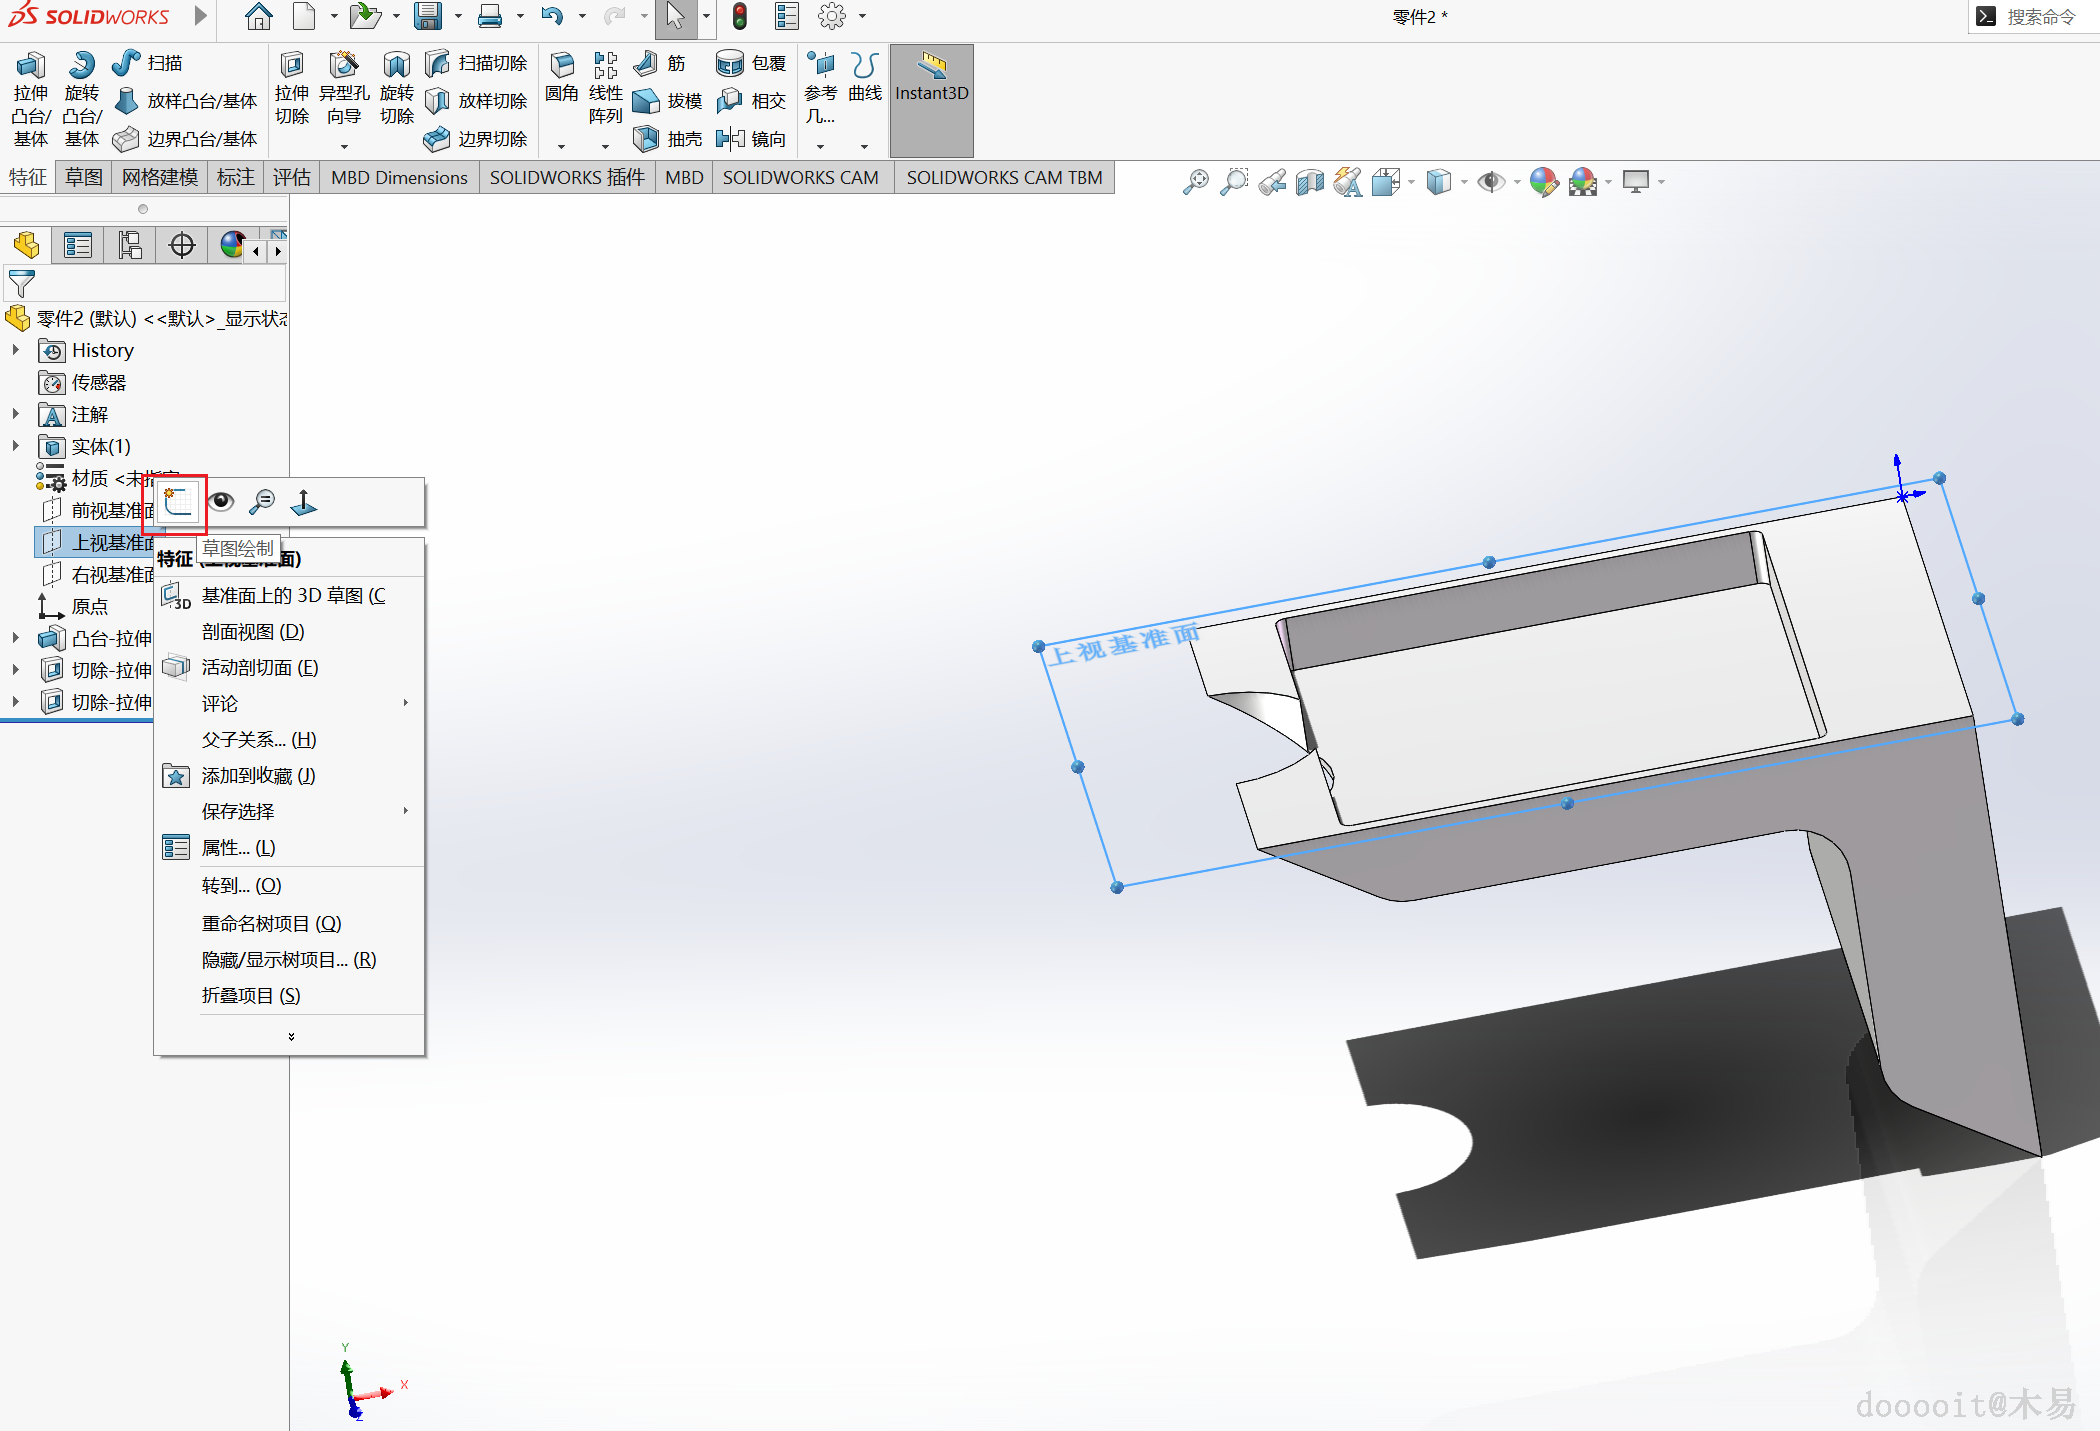Click the eye icon to show the plane

pos(221,502)
